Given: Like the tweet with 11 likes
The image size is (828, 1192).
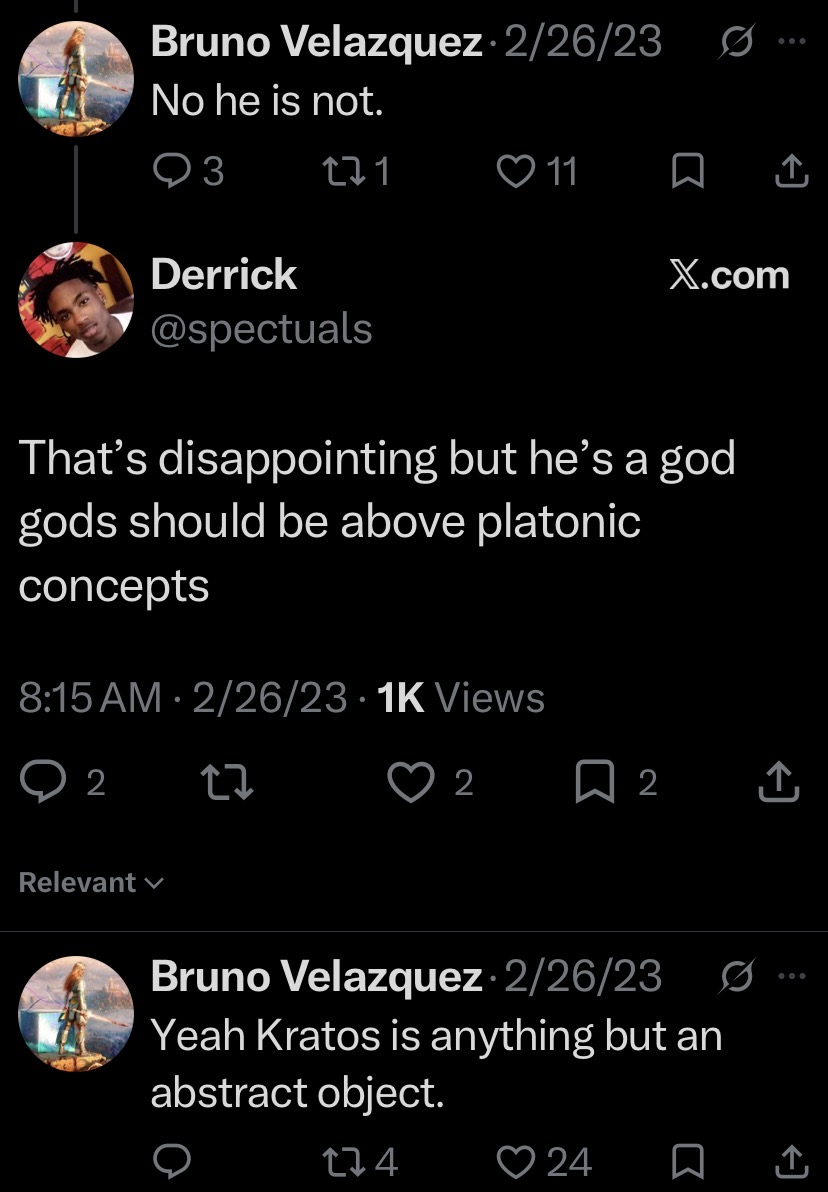Looking at the screenshot, I should point(516,170).
